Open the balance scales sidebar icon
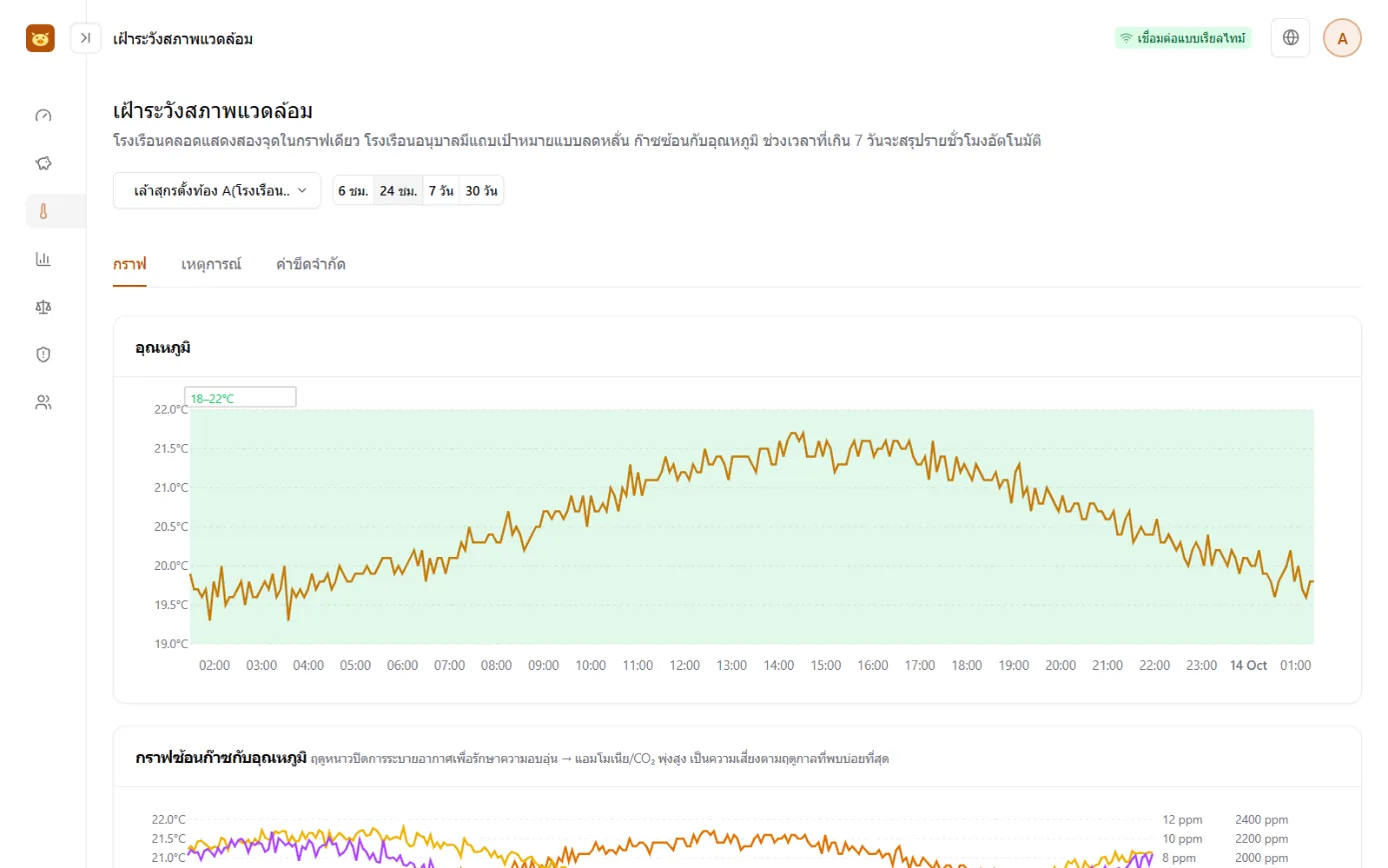 point(43,306)
